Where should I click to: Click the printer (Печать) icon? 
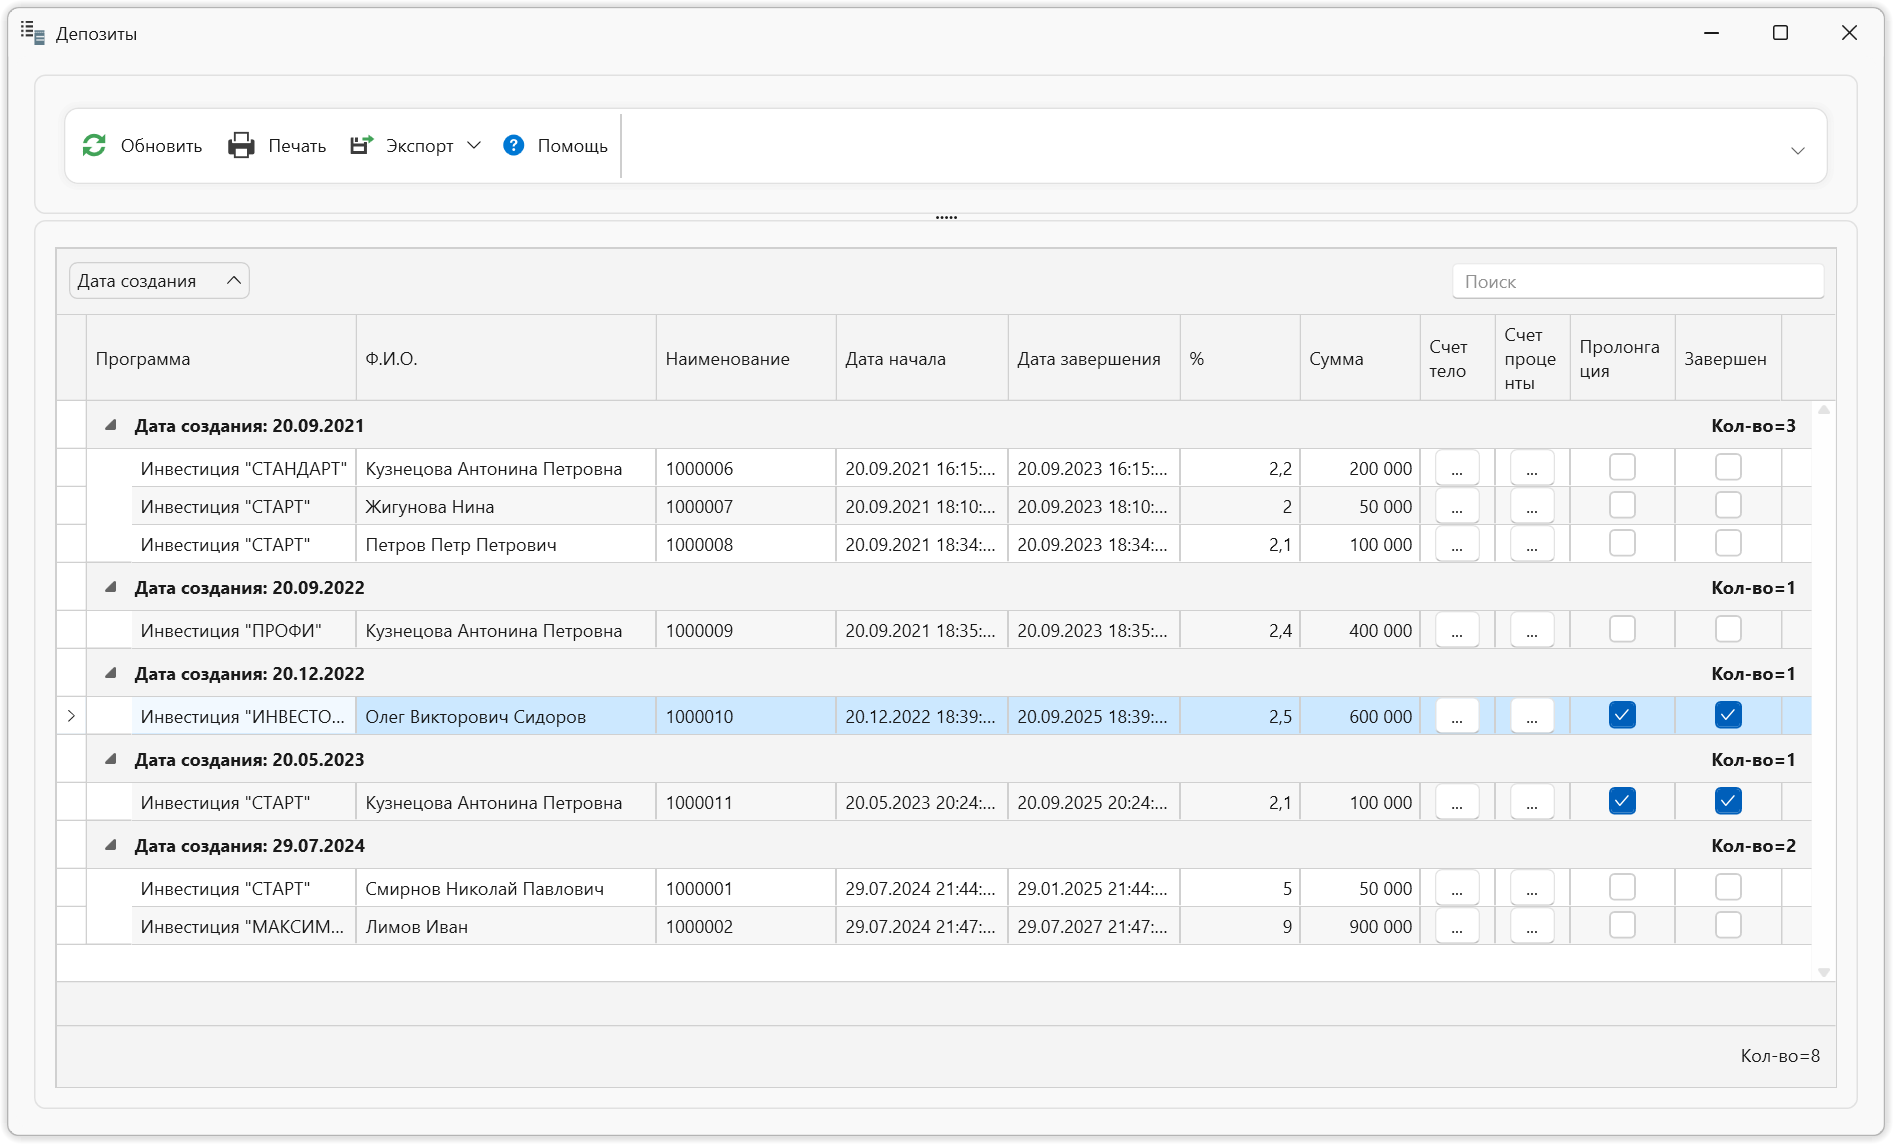[241, 146]
